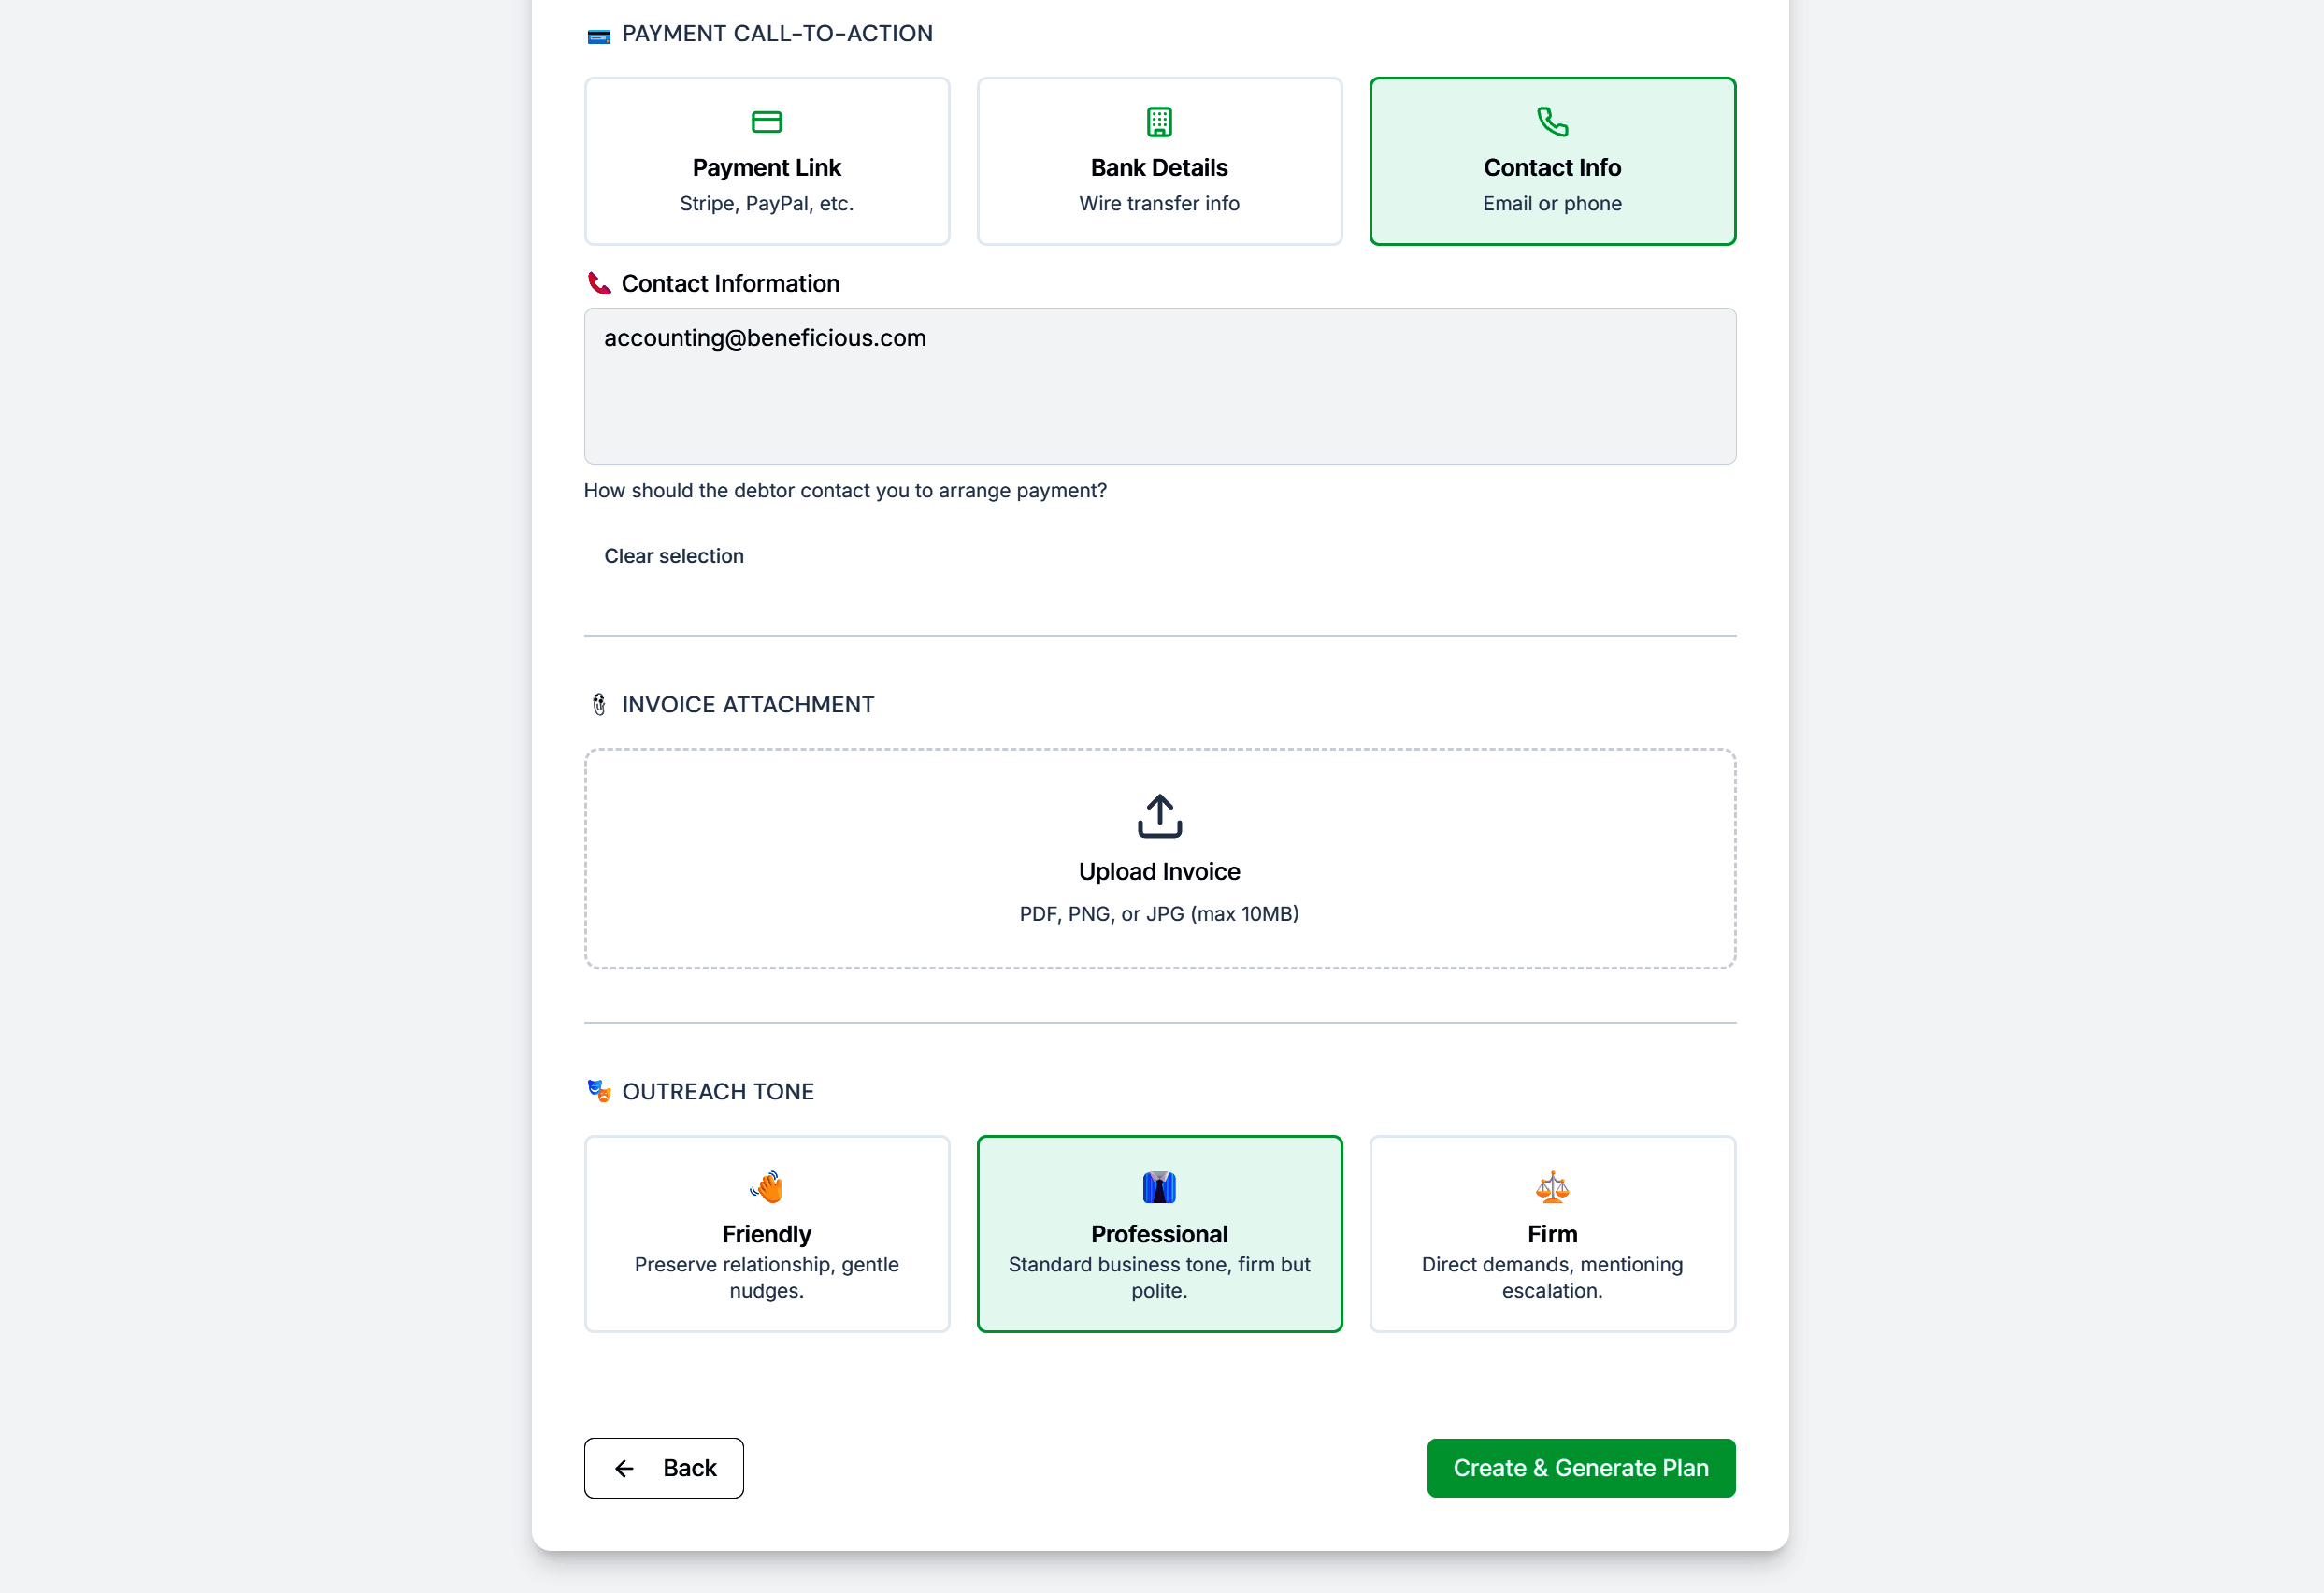
Task: Click the Firm scales icon
Action: [x=1552, y=1187]
